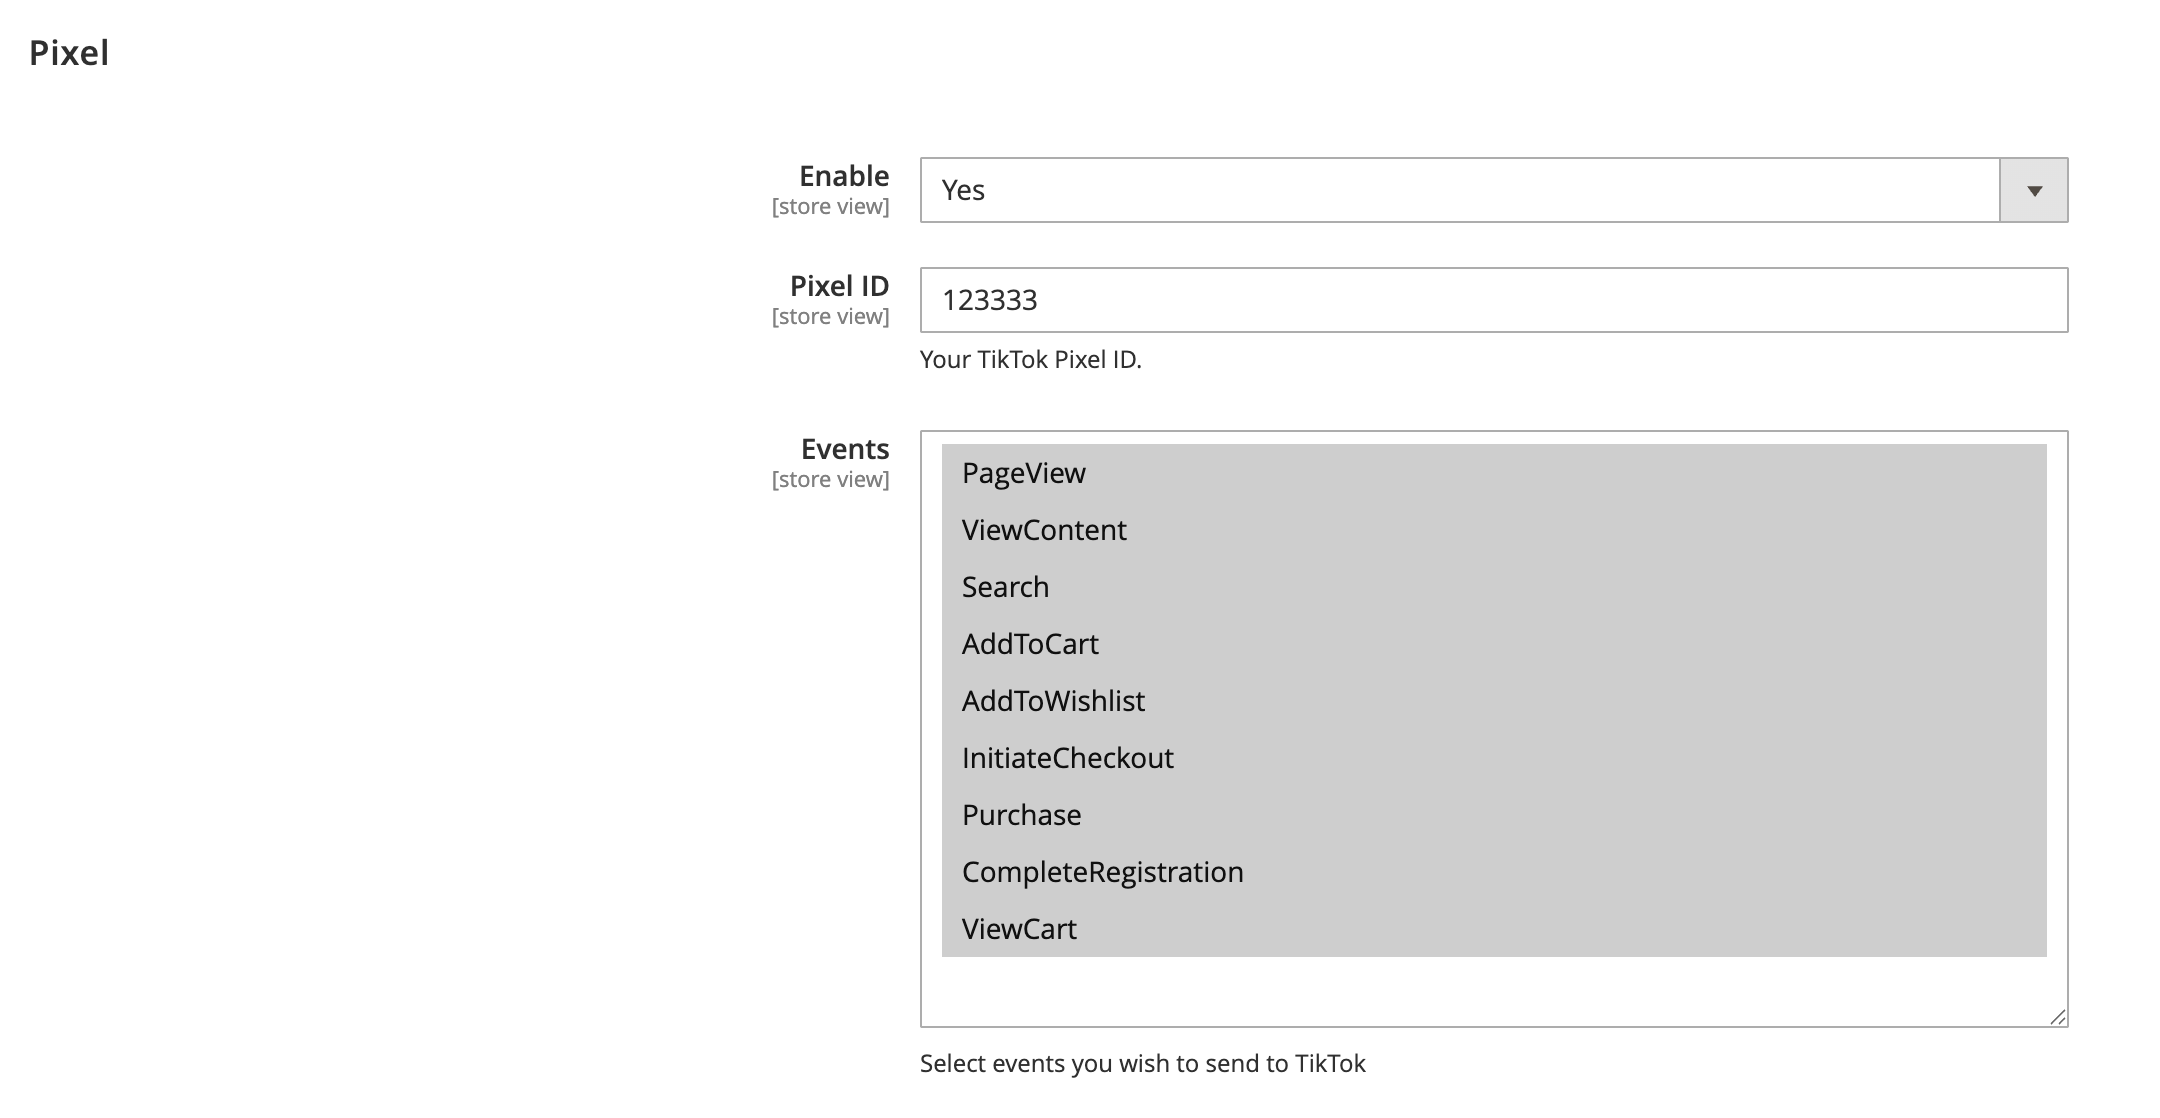Image resolution: width=2160 pixels, height=1118 pixels.
Task: Open the Enable Yes select box
Action: click(x=1458, y=190)
